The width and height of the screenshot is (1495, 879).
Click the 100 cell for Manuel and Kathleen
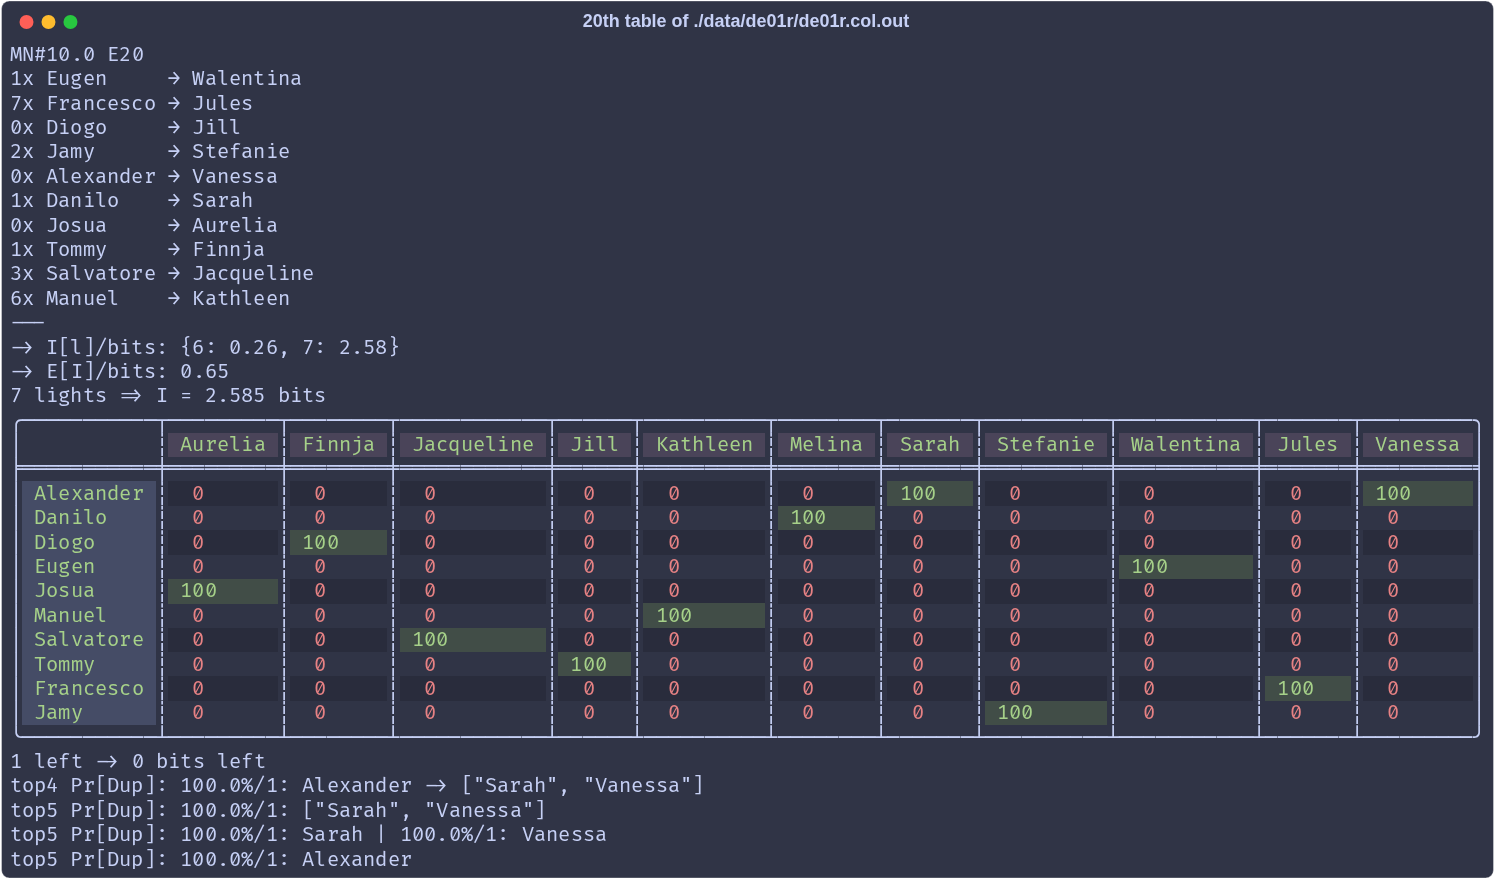click(705, 615)
